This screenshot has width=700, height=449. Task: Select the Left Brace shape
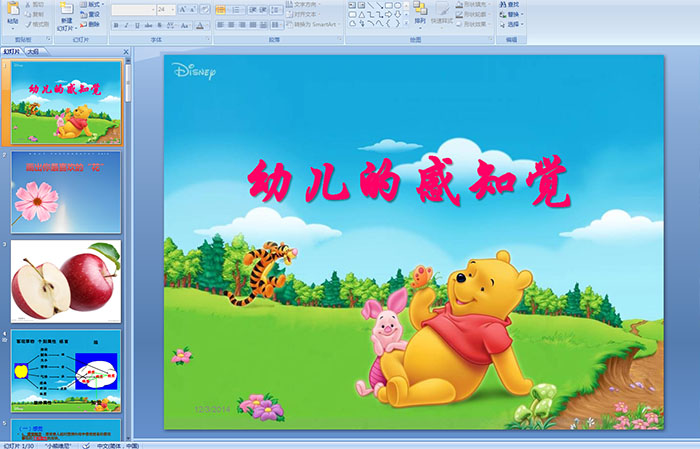(388, 24)
